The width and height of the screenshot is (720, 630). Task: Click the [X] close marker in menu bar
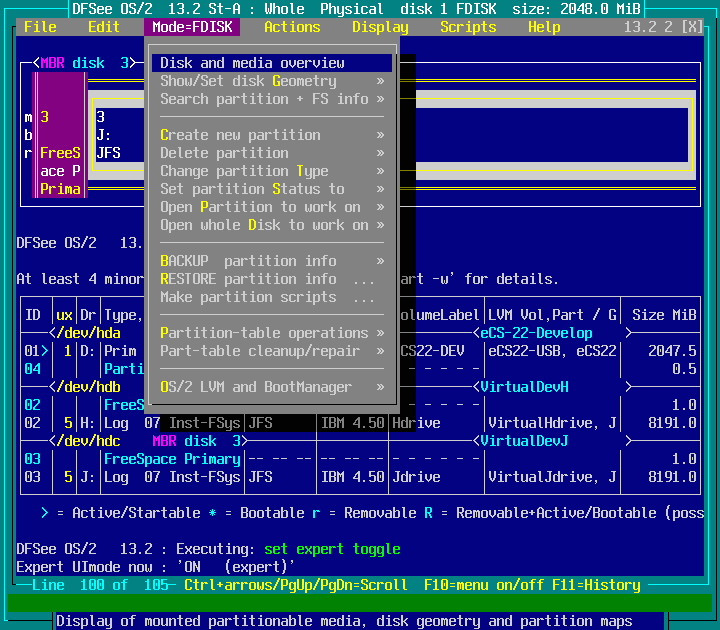pyautogui.click(x=691, y=27)
